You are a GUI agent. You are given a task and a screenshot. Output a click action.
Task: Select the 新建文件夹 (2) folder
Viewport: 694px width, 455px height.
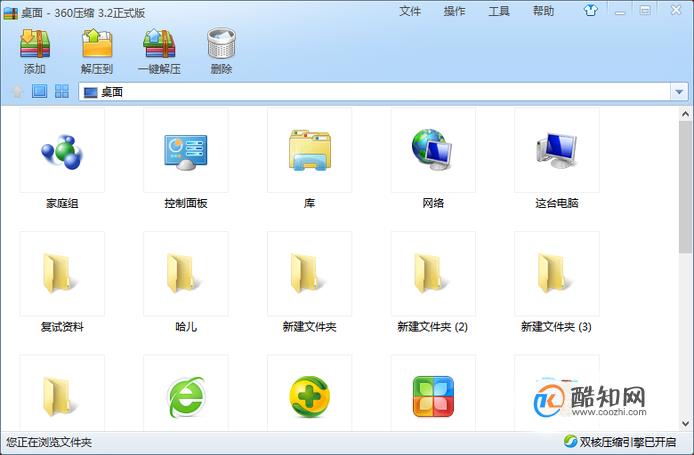pos(430,274)
